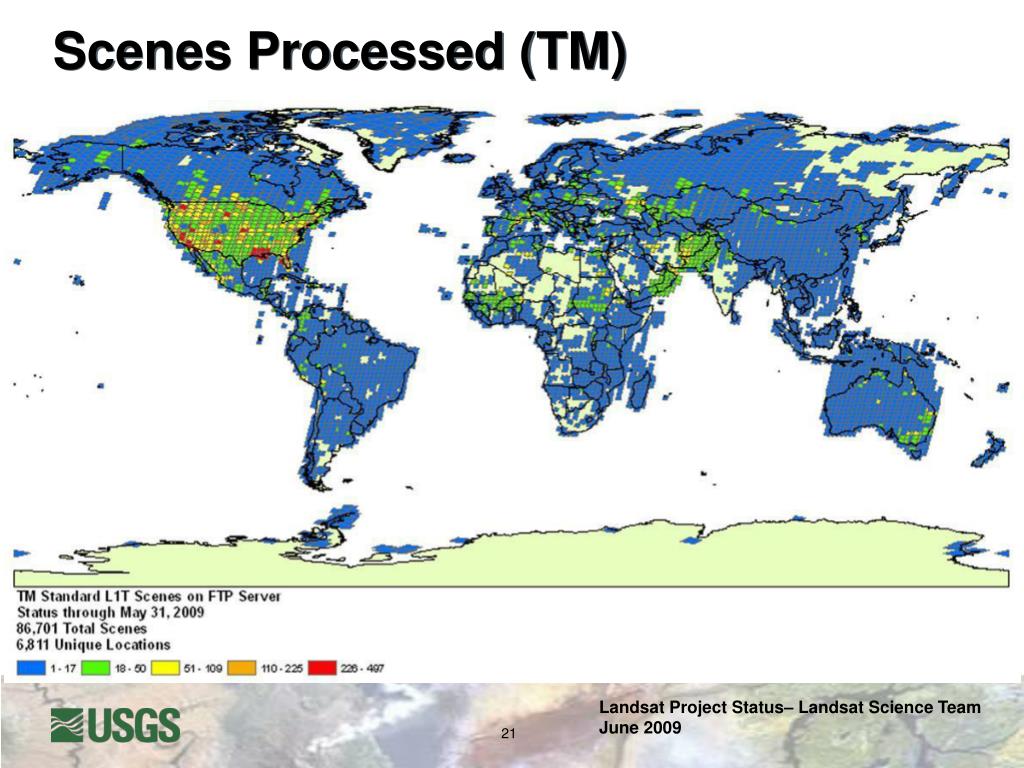This screenshot has width=1024, height=768.
Task: Click the red 226-497 legend swatch
Action: click(x=322, y=668)
